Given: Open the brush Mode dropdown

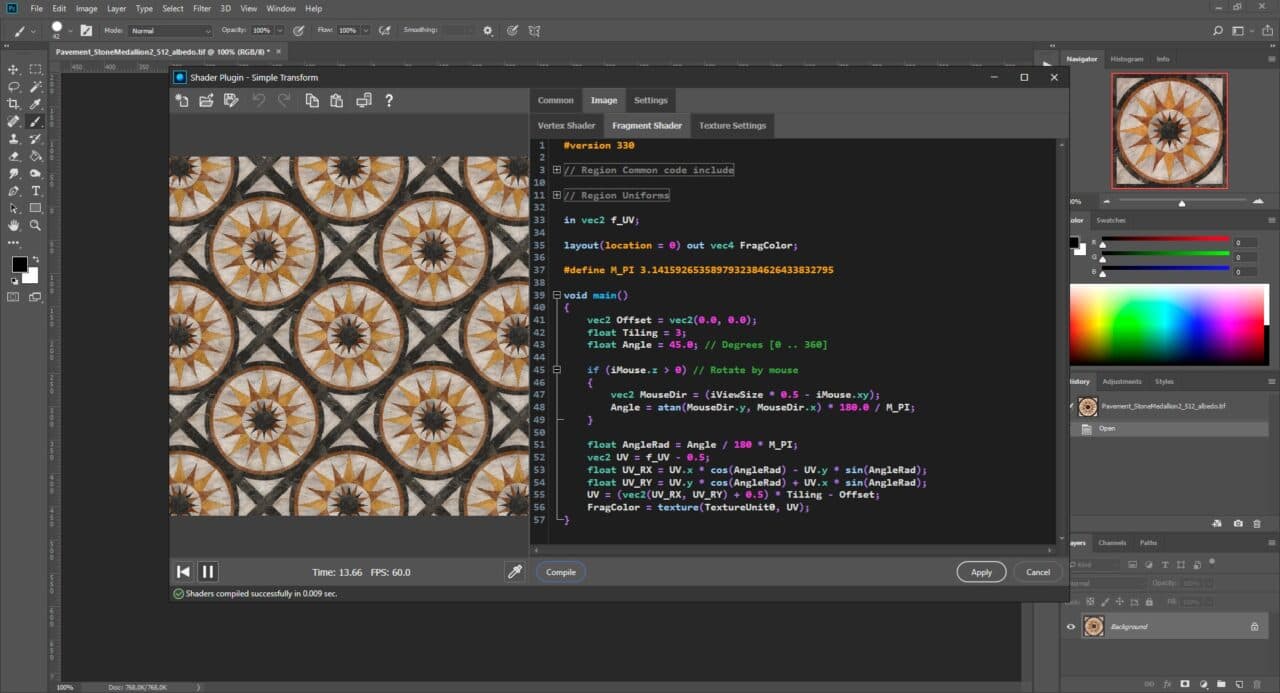Looking at the screenshot, I should point(170,31).
